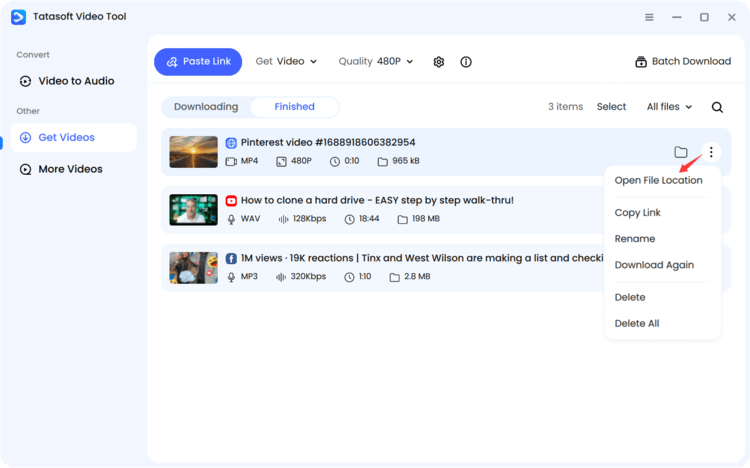The image size is (750, 468).
Task: Choose Download Again from context menu
Action: point(654,265)
